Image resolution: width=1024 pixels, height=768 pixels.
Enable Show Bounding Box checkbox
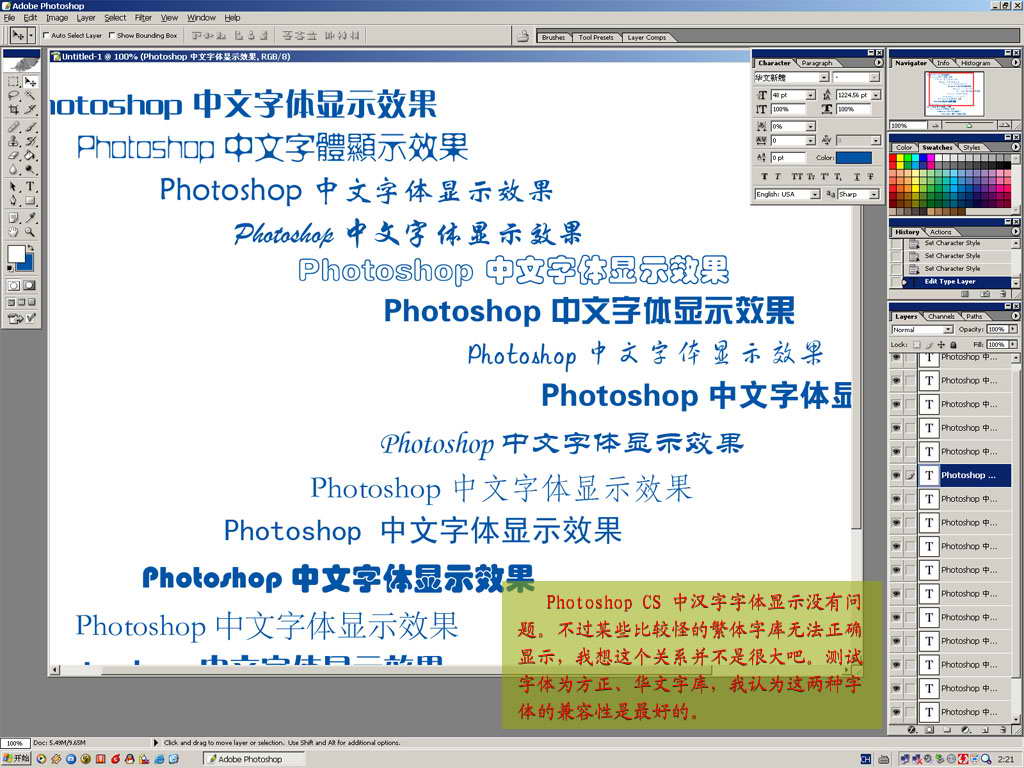coord(112,35)
